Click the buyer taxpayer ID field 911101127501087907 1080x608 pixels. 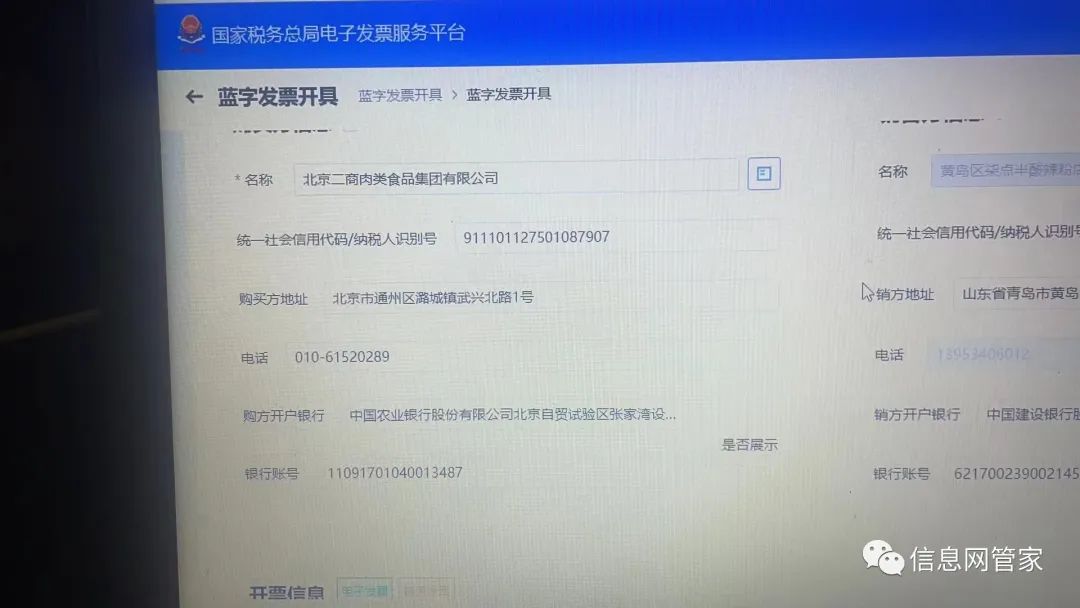pos(616,237)
